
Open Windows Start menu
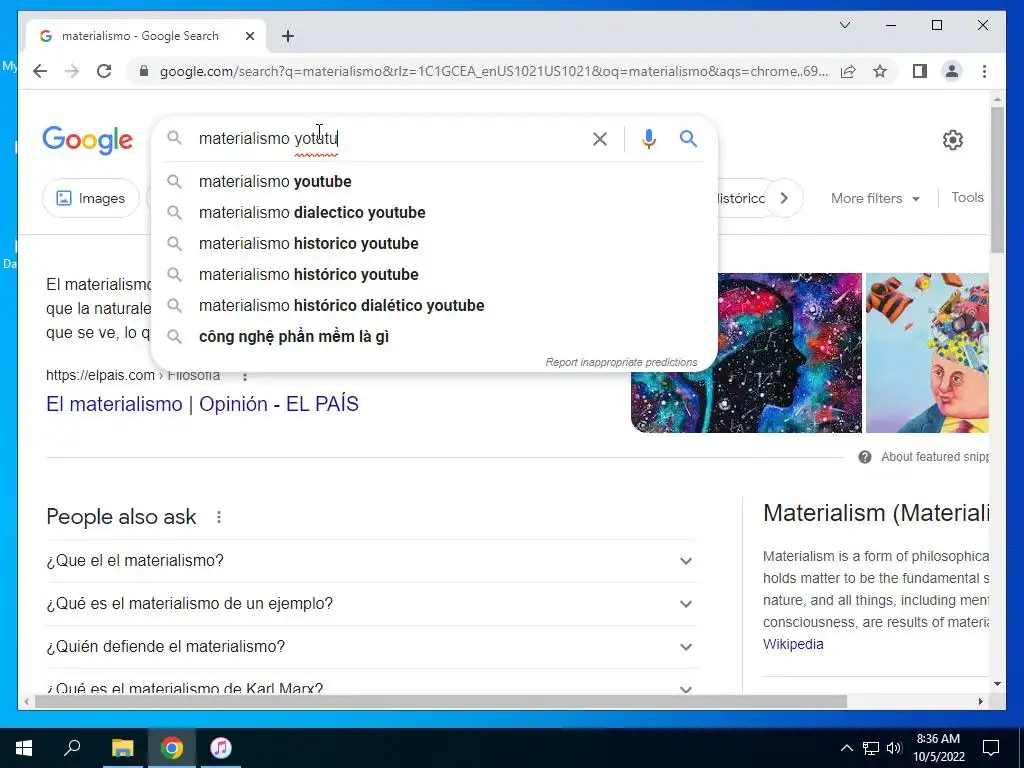tap(24, 748)
